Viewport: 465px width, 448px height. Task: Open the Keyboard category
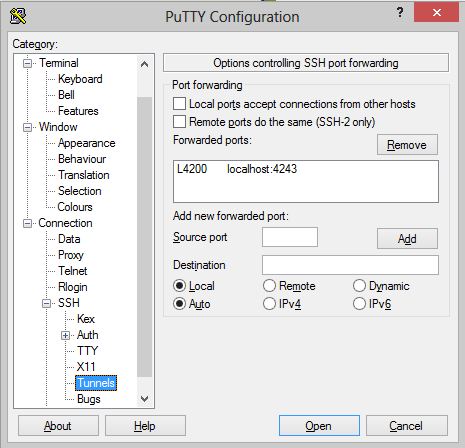80,79
